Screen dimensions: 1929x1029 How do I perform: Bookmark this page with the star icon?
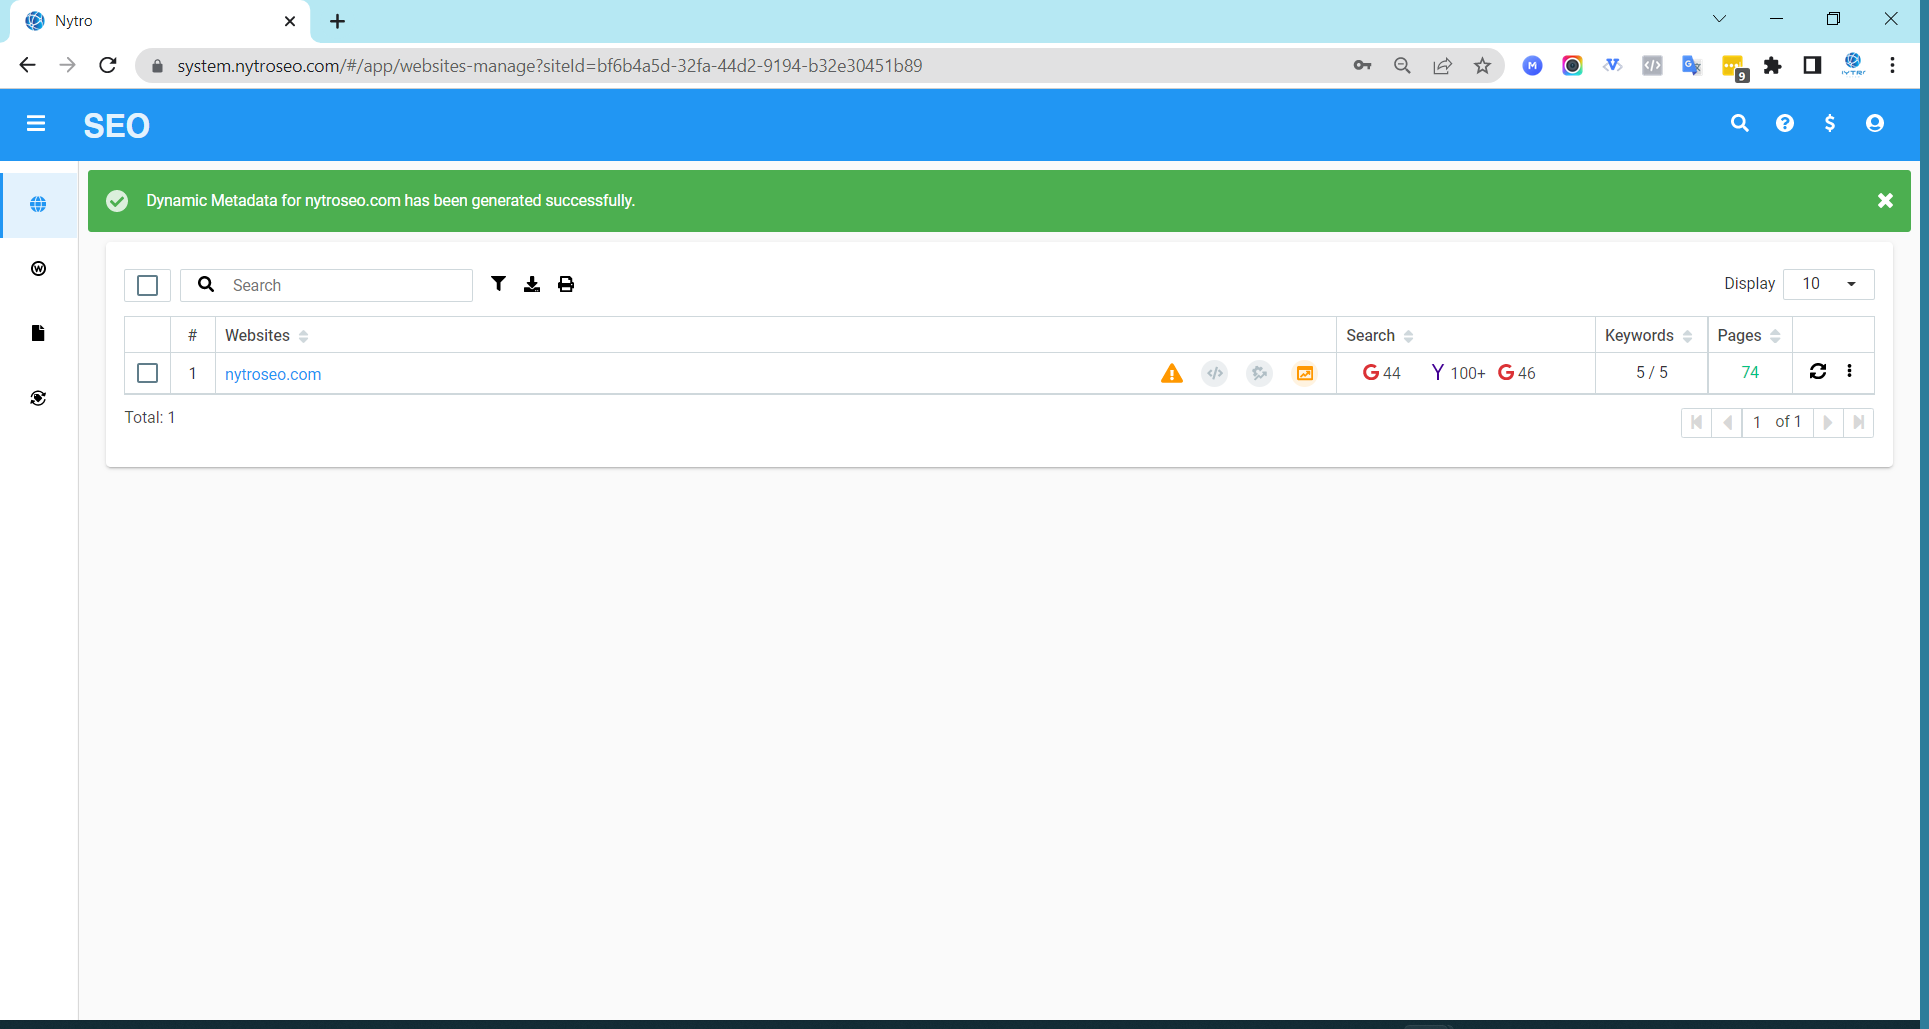click(1482, 65)
